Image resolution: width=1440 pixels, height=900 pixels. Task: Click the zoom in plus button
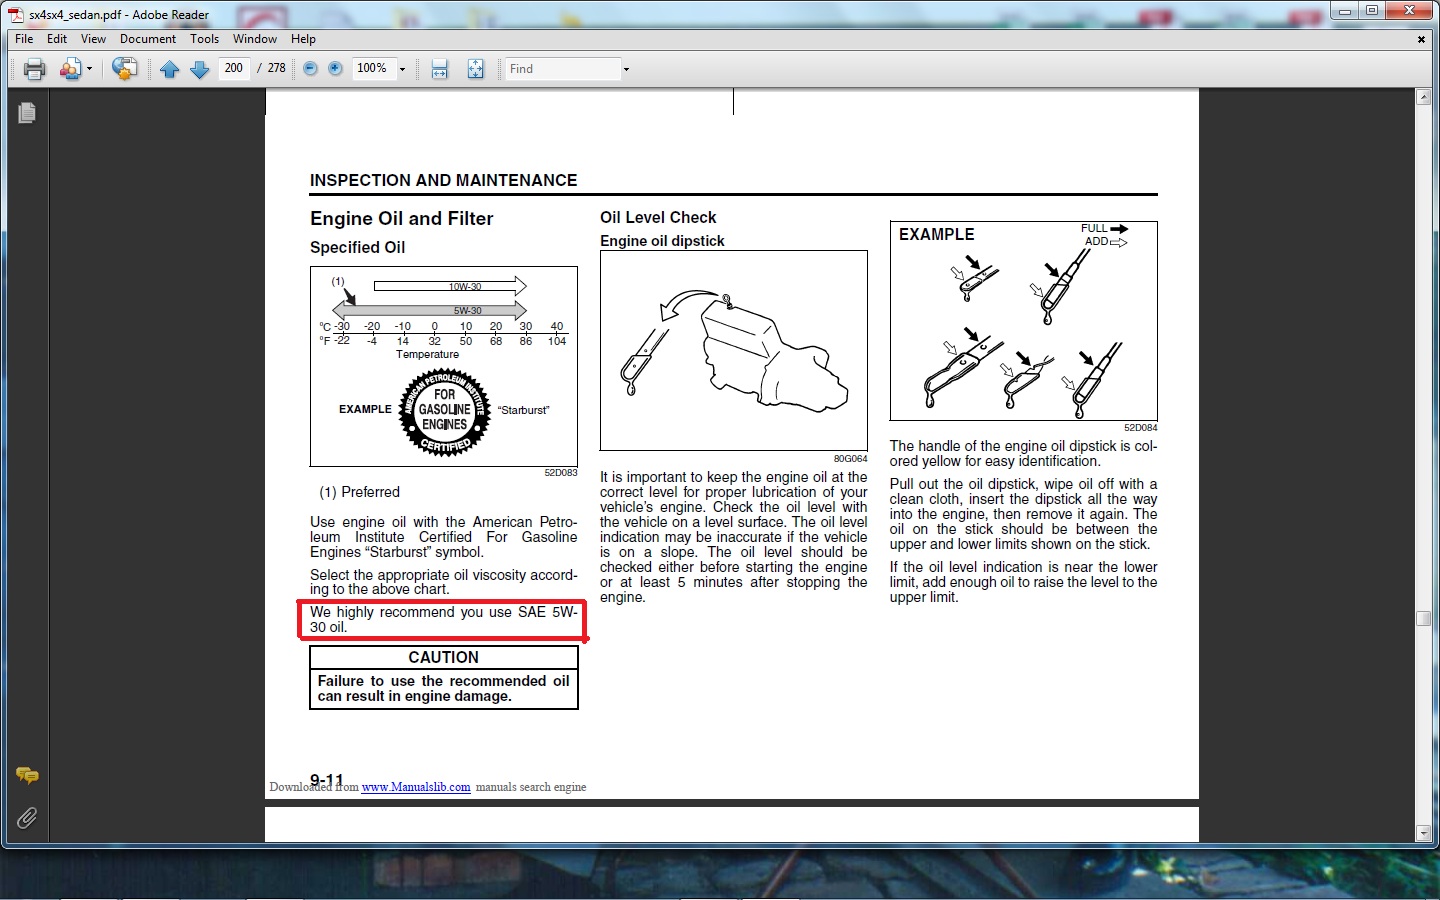click(335, 68)
